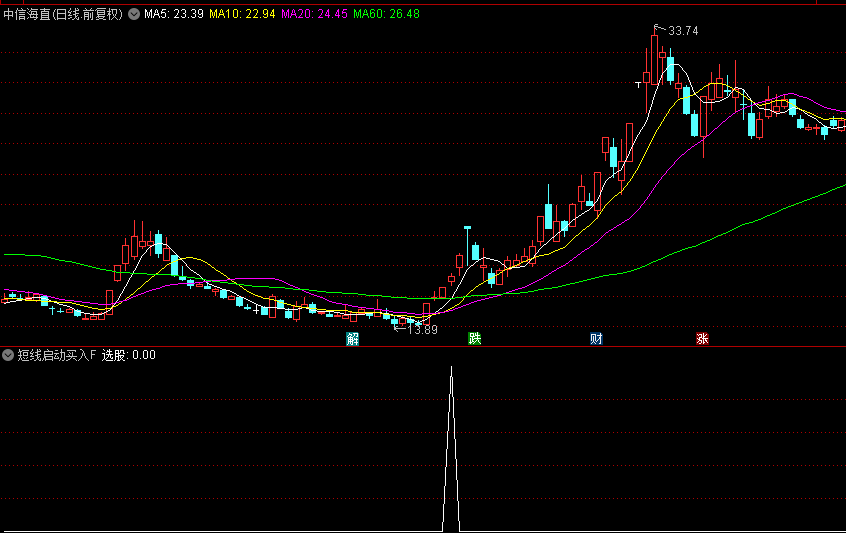Click the cyan candle with the flat top near 跌 marker
Screen dimensions: 846x533
(467, 245)
